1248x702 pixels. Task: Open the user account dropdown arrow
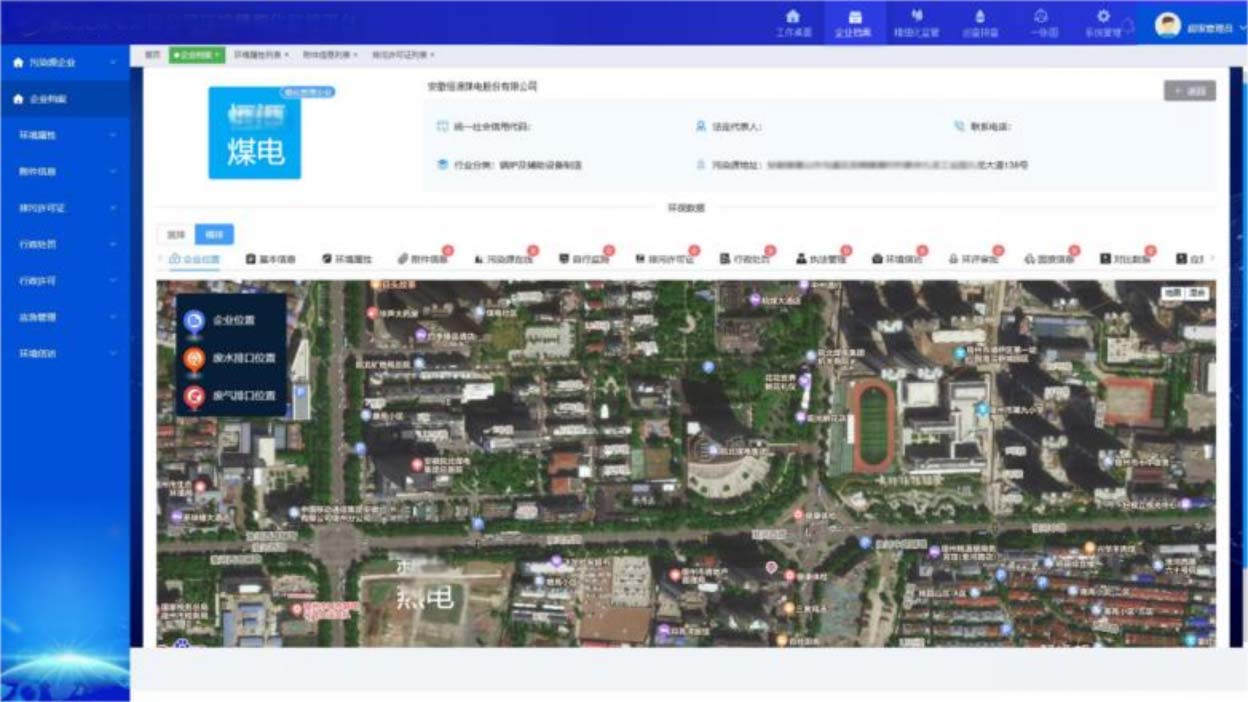[x=1241, y=28]
